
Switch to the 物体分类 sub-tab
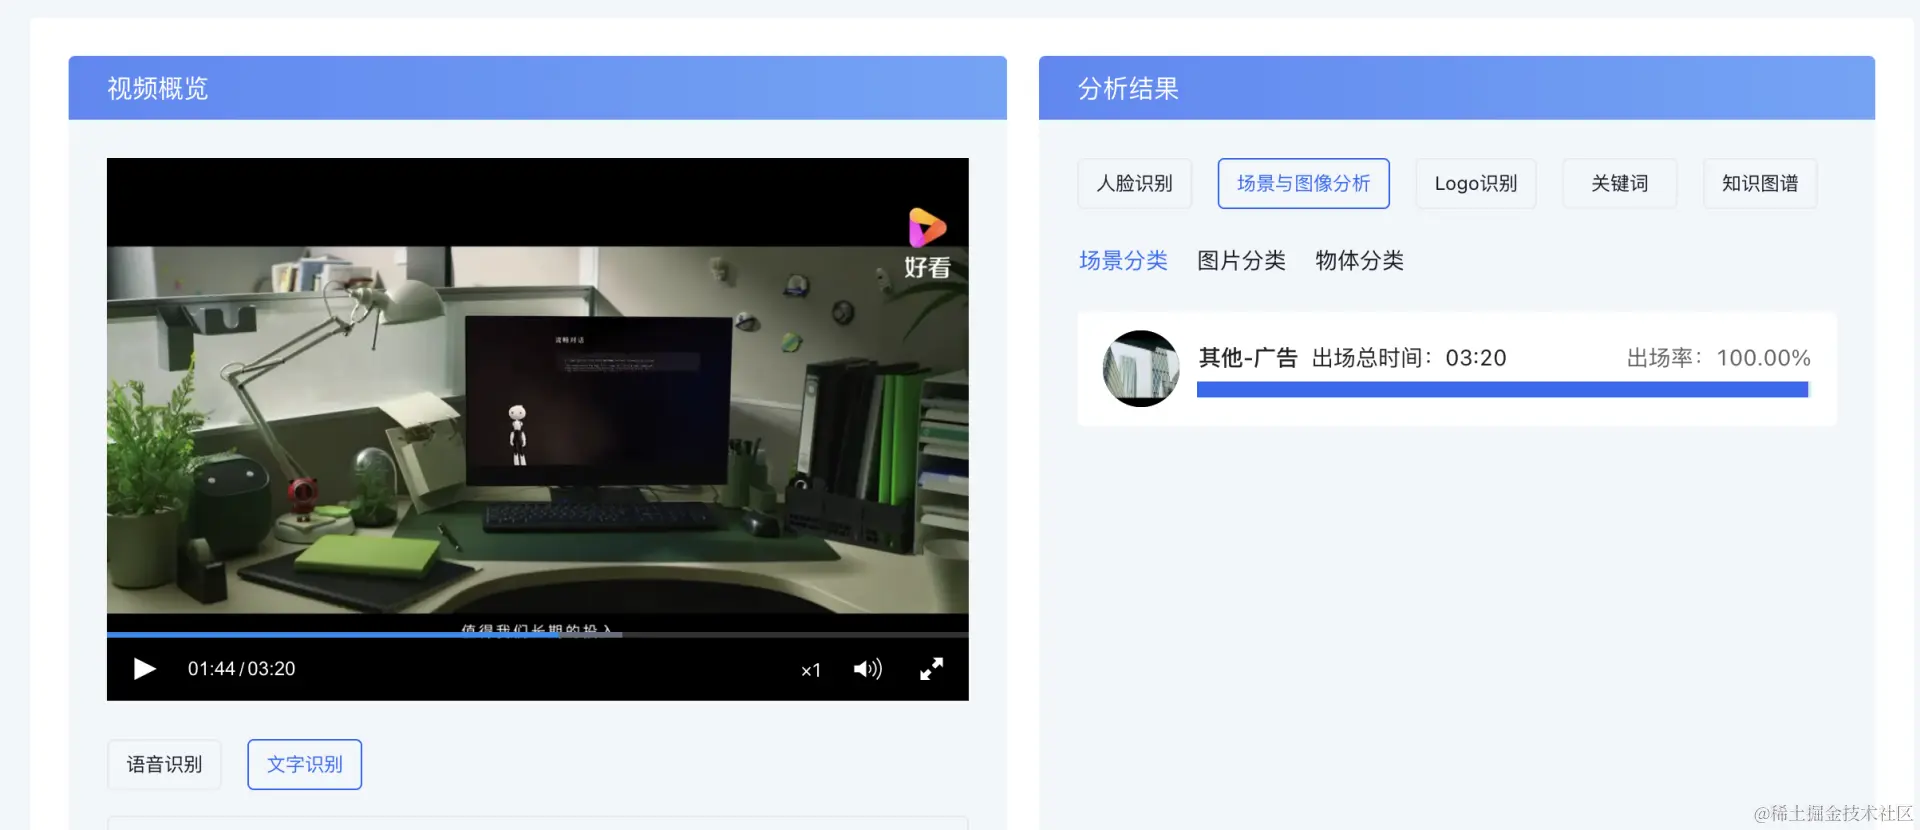1359,261
